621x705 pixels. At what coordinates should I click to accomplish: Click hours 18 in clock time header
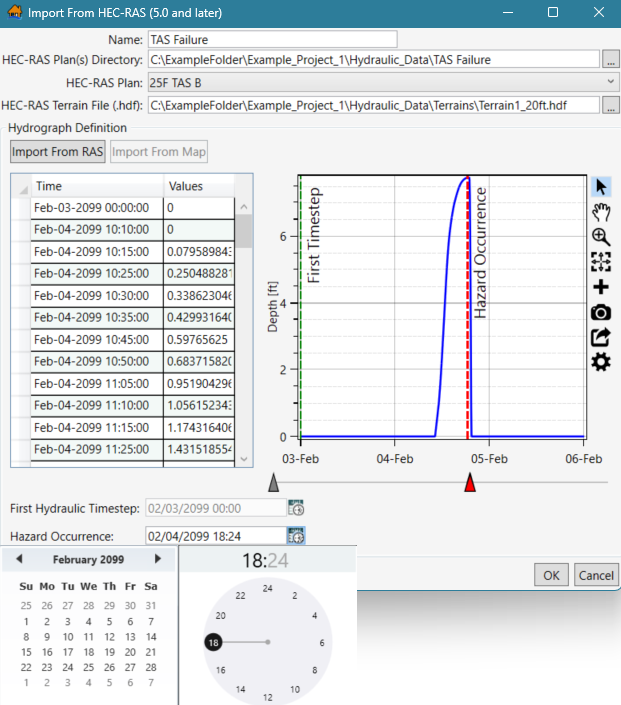coord(253,561)
